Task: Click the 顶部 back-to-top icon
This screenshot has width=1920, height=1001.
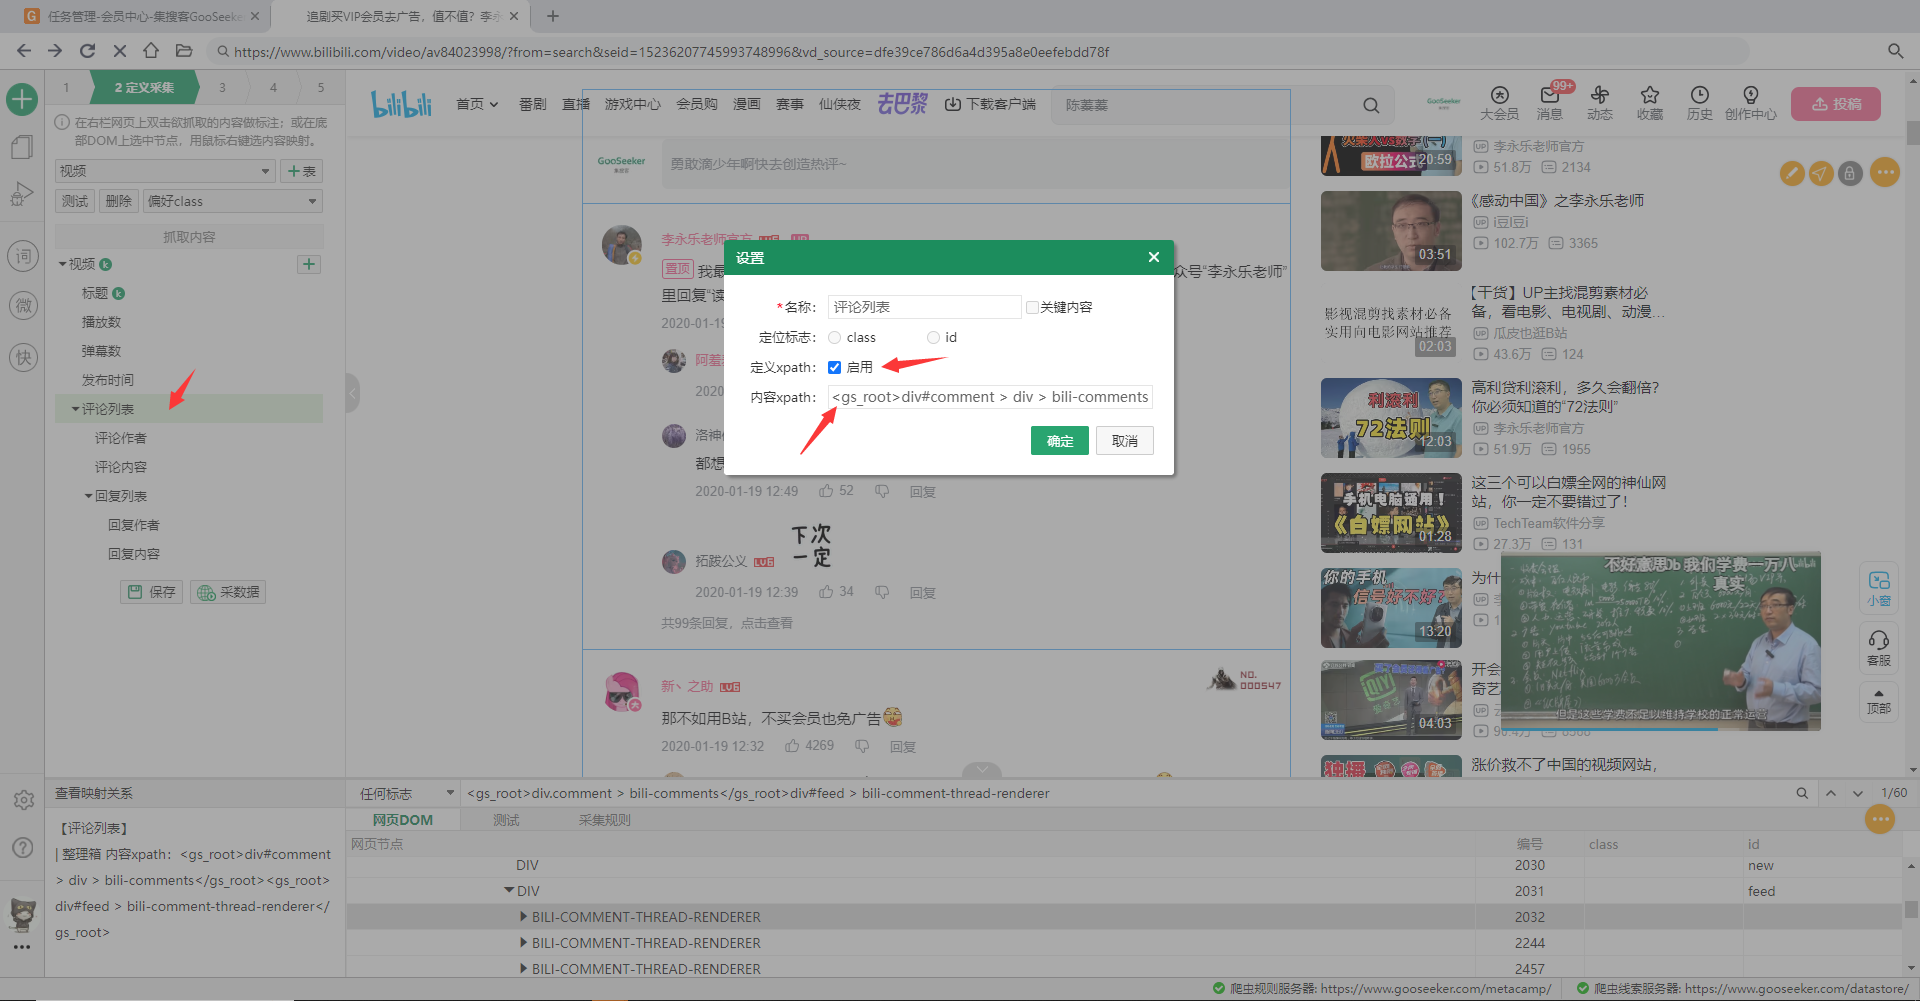Action: 1879,700
